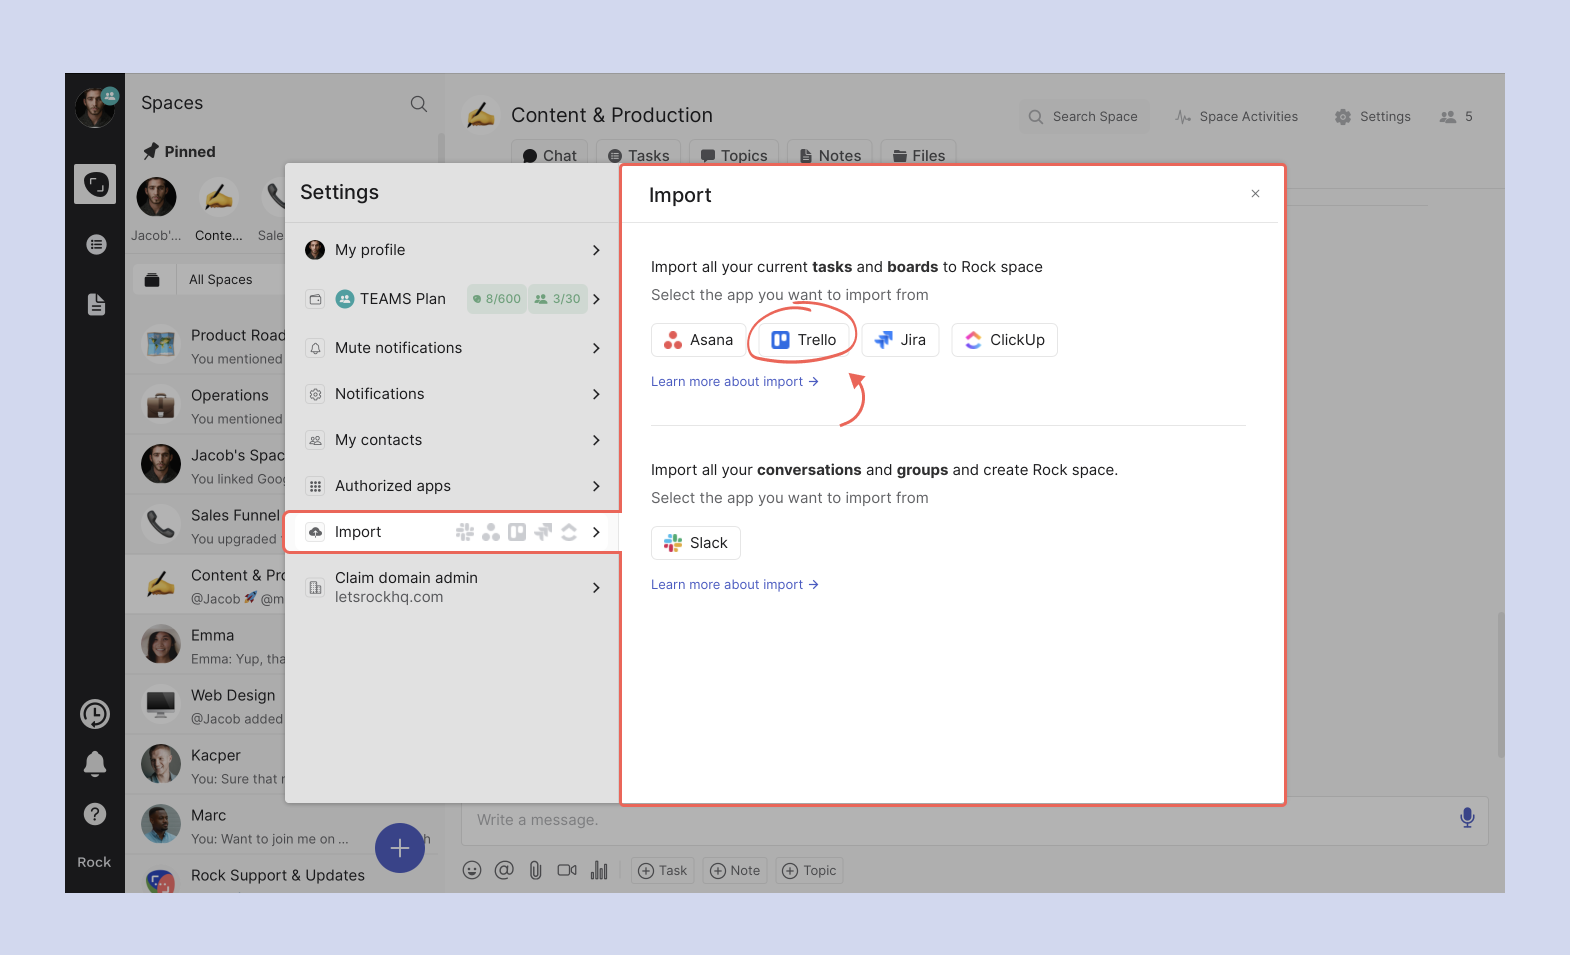Click the Search Space field
1570x955 pixels.
click(x=1084, y=117)
